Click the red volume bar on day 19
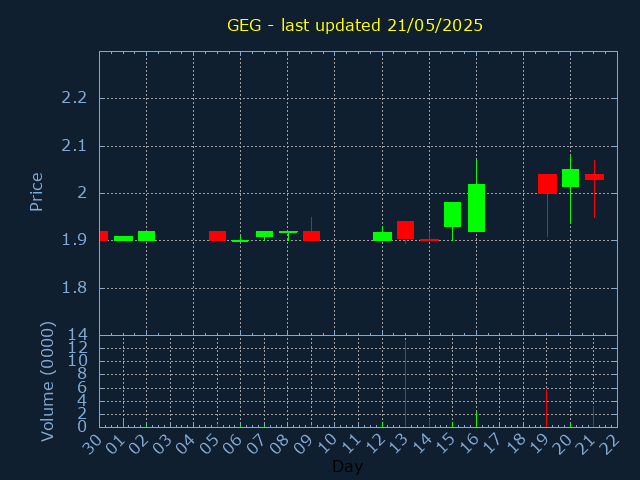 pyautogui.click(x=547, y=408)
